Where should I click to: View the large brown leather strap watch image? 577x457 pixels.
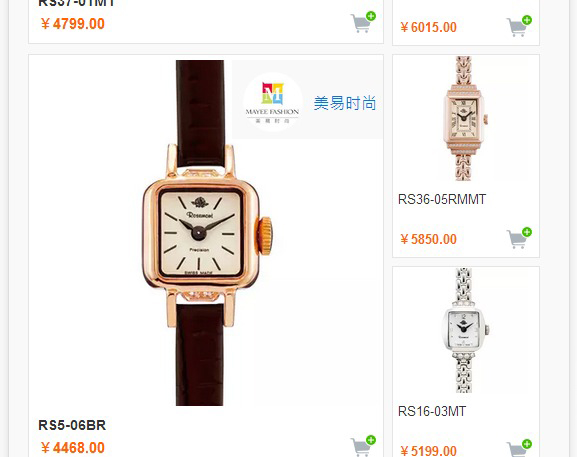point(206,233)
